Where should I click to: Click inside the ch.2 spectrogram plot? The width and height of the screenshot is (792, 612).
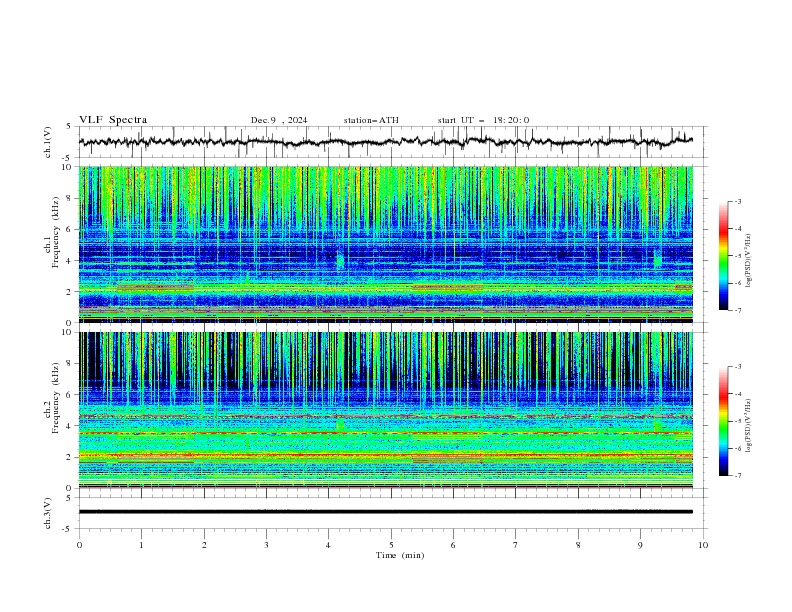point(386,410)
